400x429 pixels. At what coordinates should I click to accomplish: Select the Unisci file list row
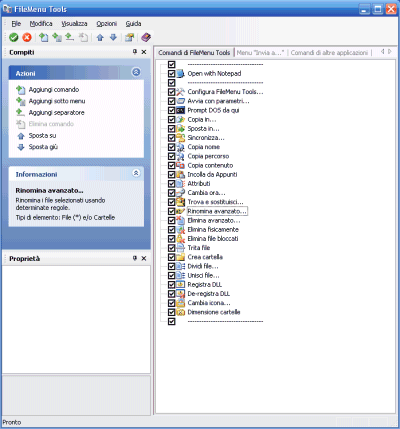click(203, 275)
